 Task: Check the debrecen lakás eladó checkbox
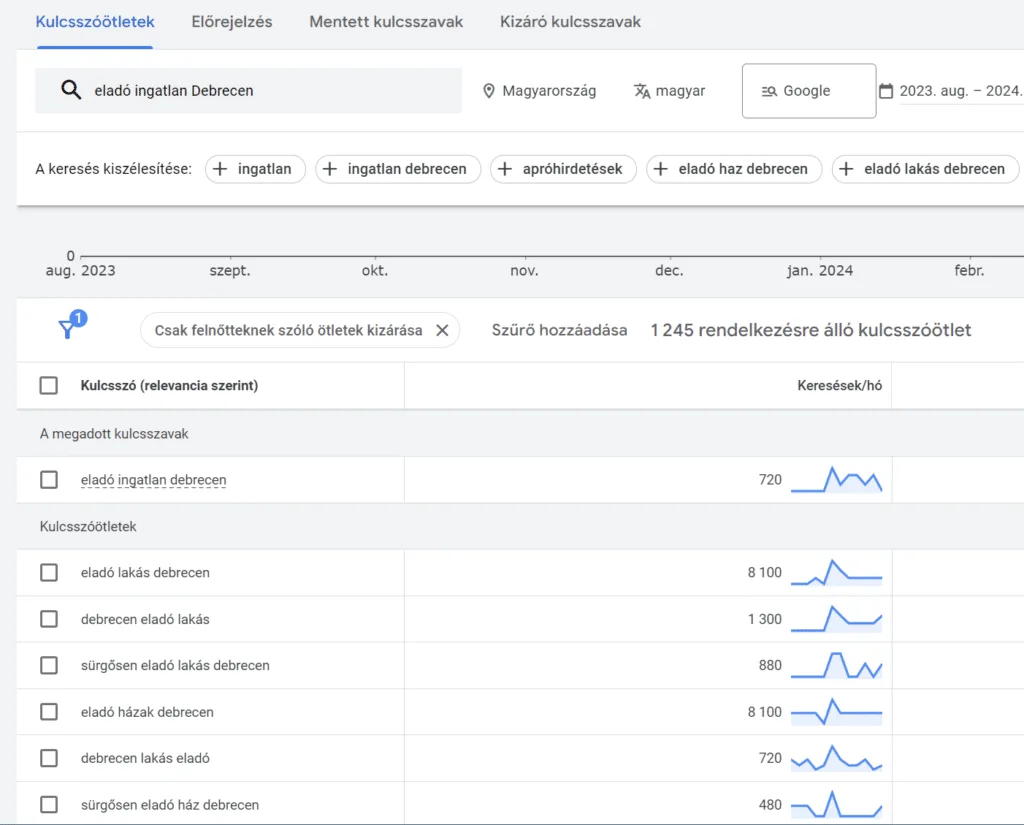point(49,758)
